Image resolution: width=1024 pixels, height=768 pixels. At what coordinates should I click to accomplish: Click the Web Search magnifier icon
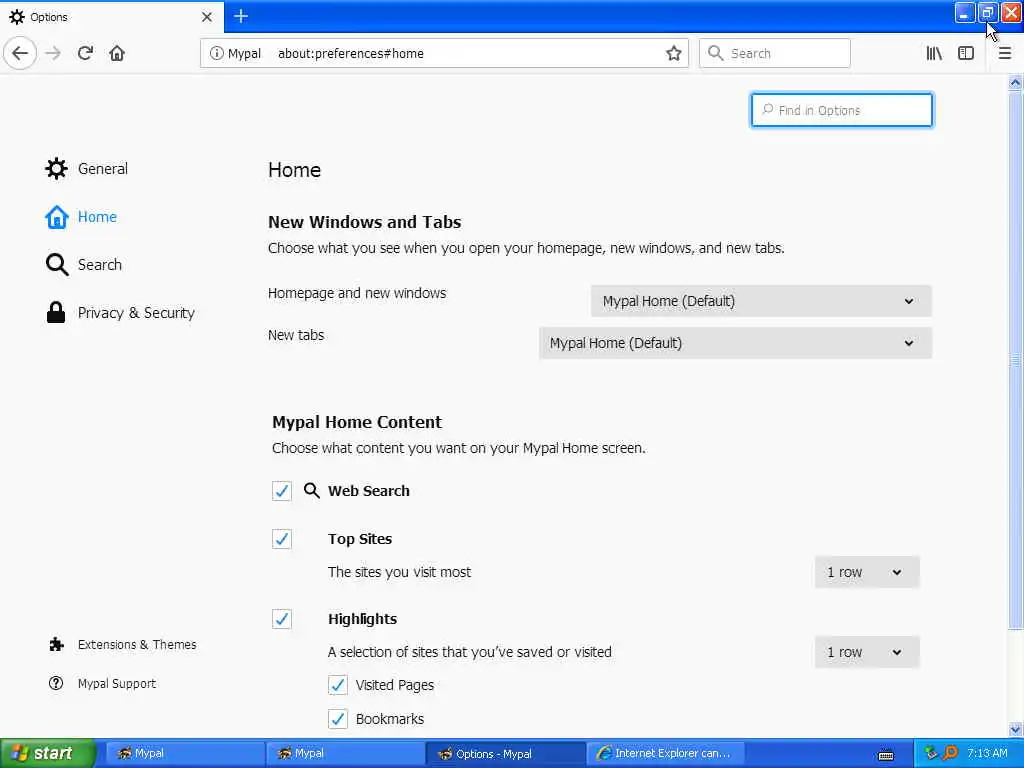point(312,490)
